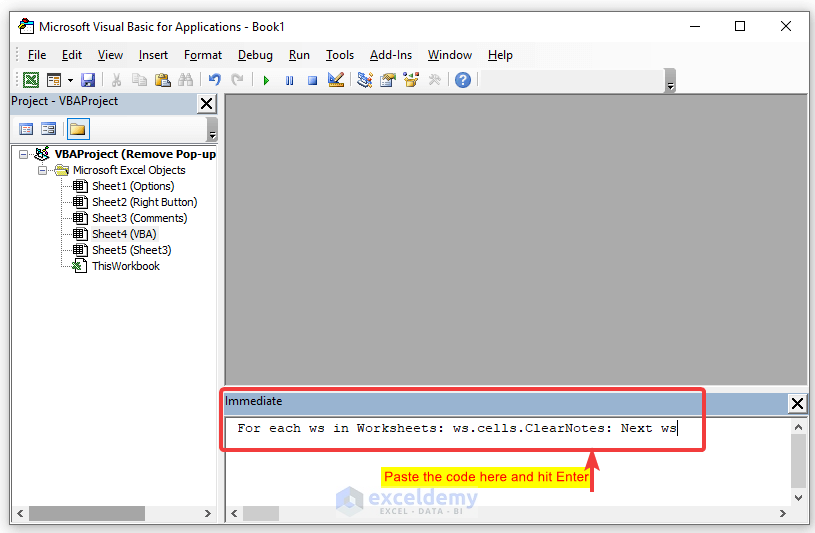Open Visual Basic Help question mark icon

pyautogui.click(x=463, y=80)
